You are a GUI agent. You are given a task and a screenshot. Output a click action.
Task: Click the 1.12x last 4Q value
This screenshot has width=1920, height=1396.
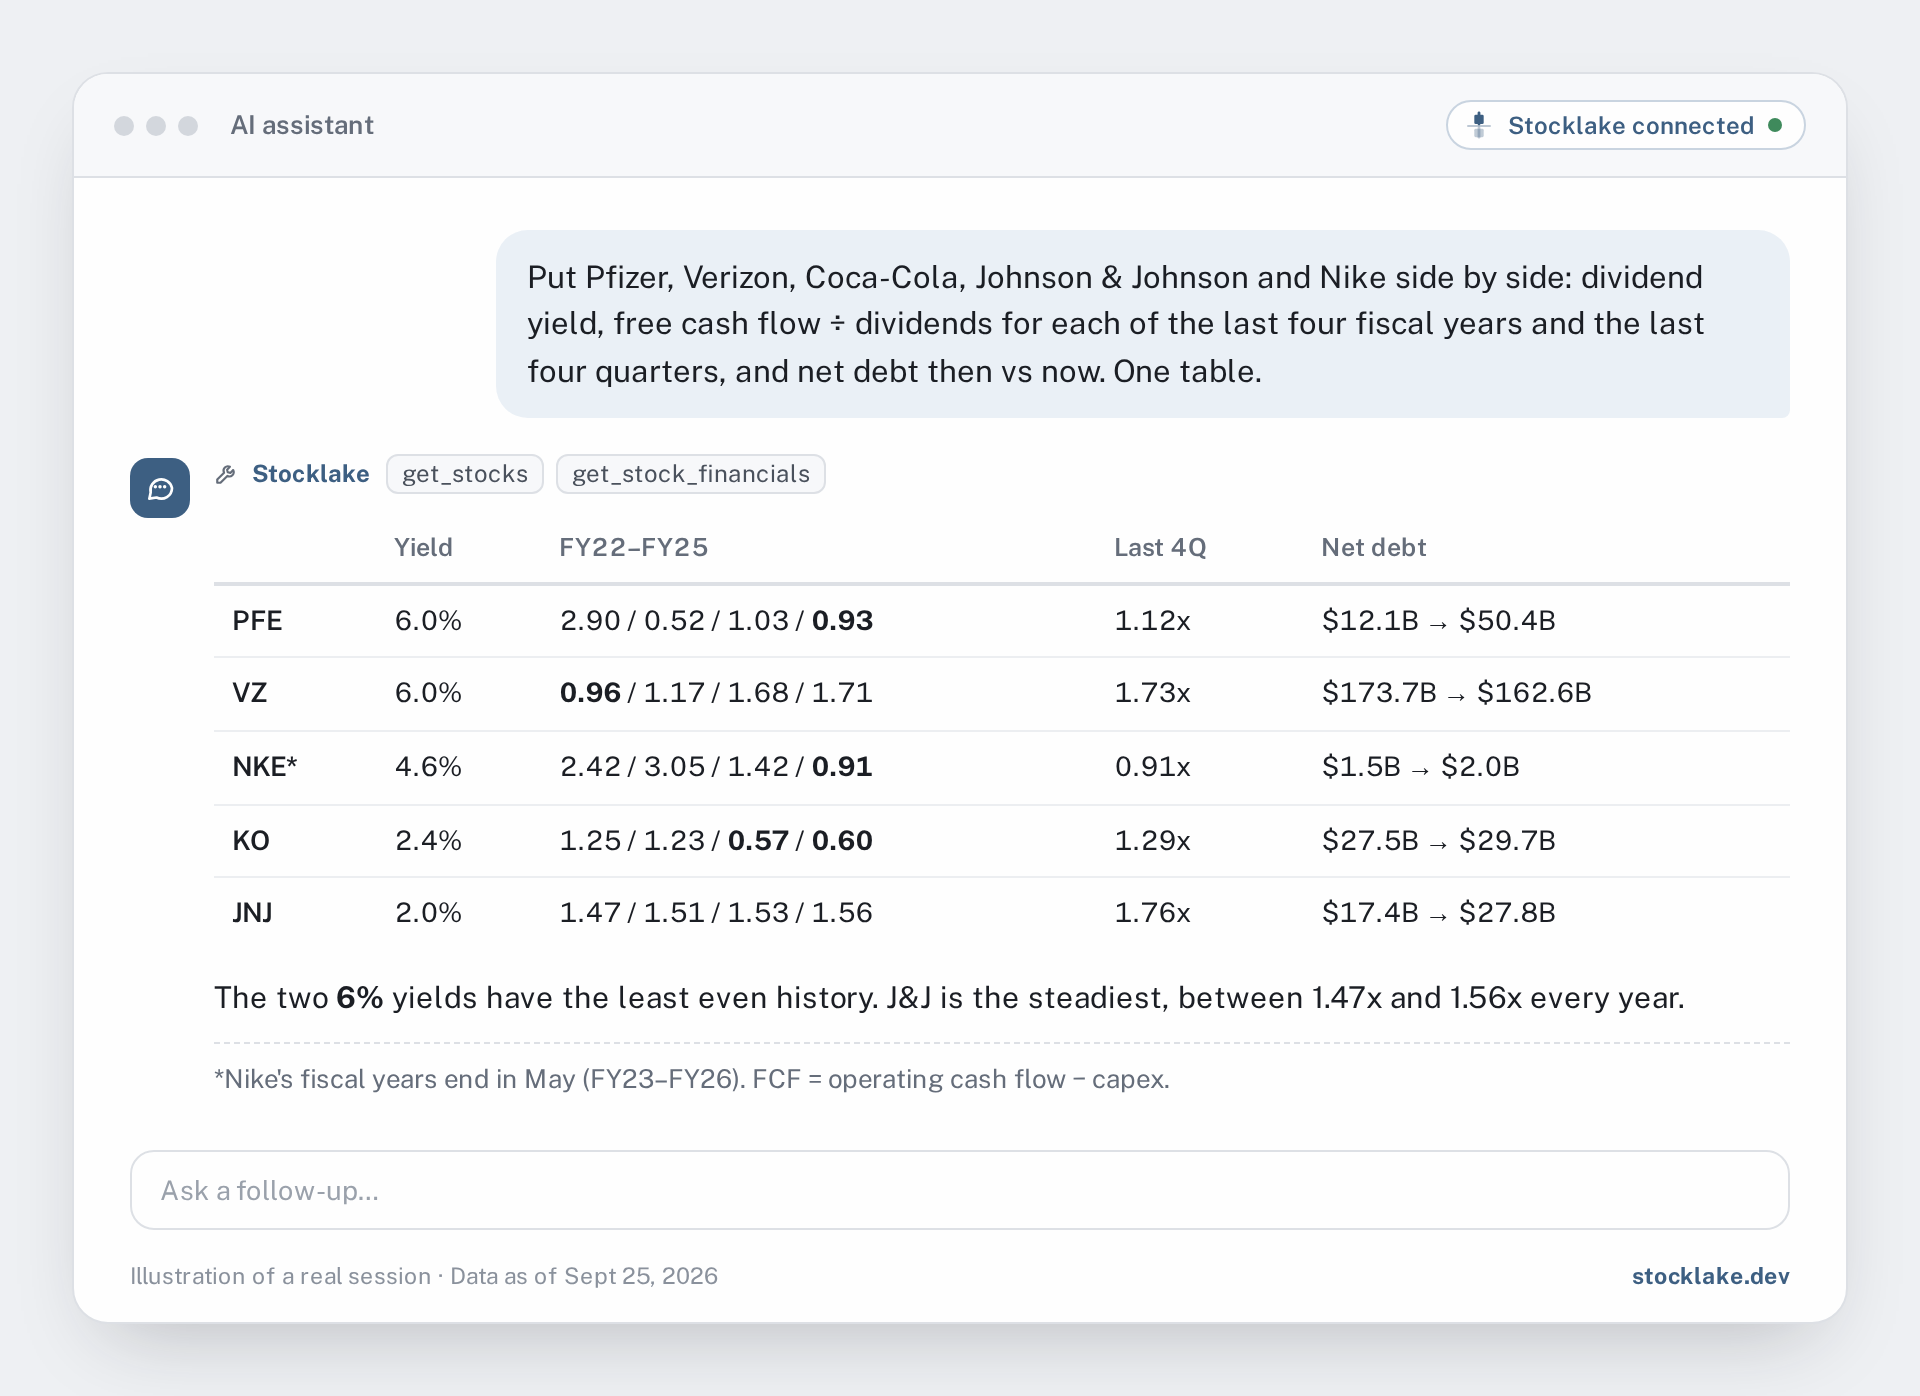(x=1152, y=621)
